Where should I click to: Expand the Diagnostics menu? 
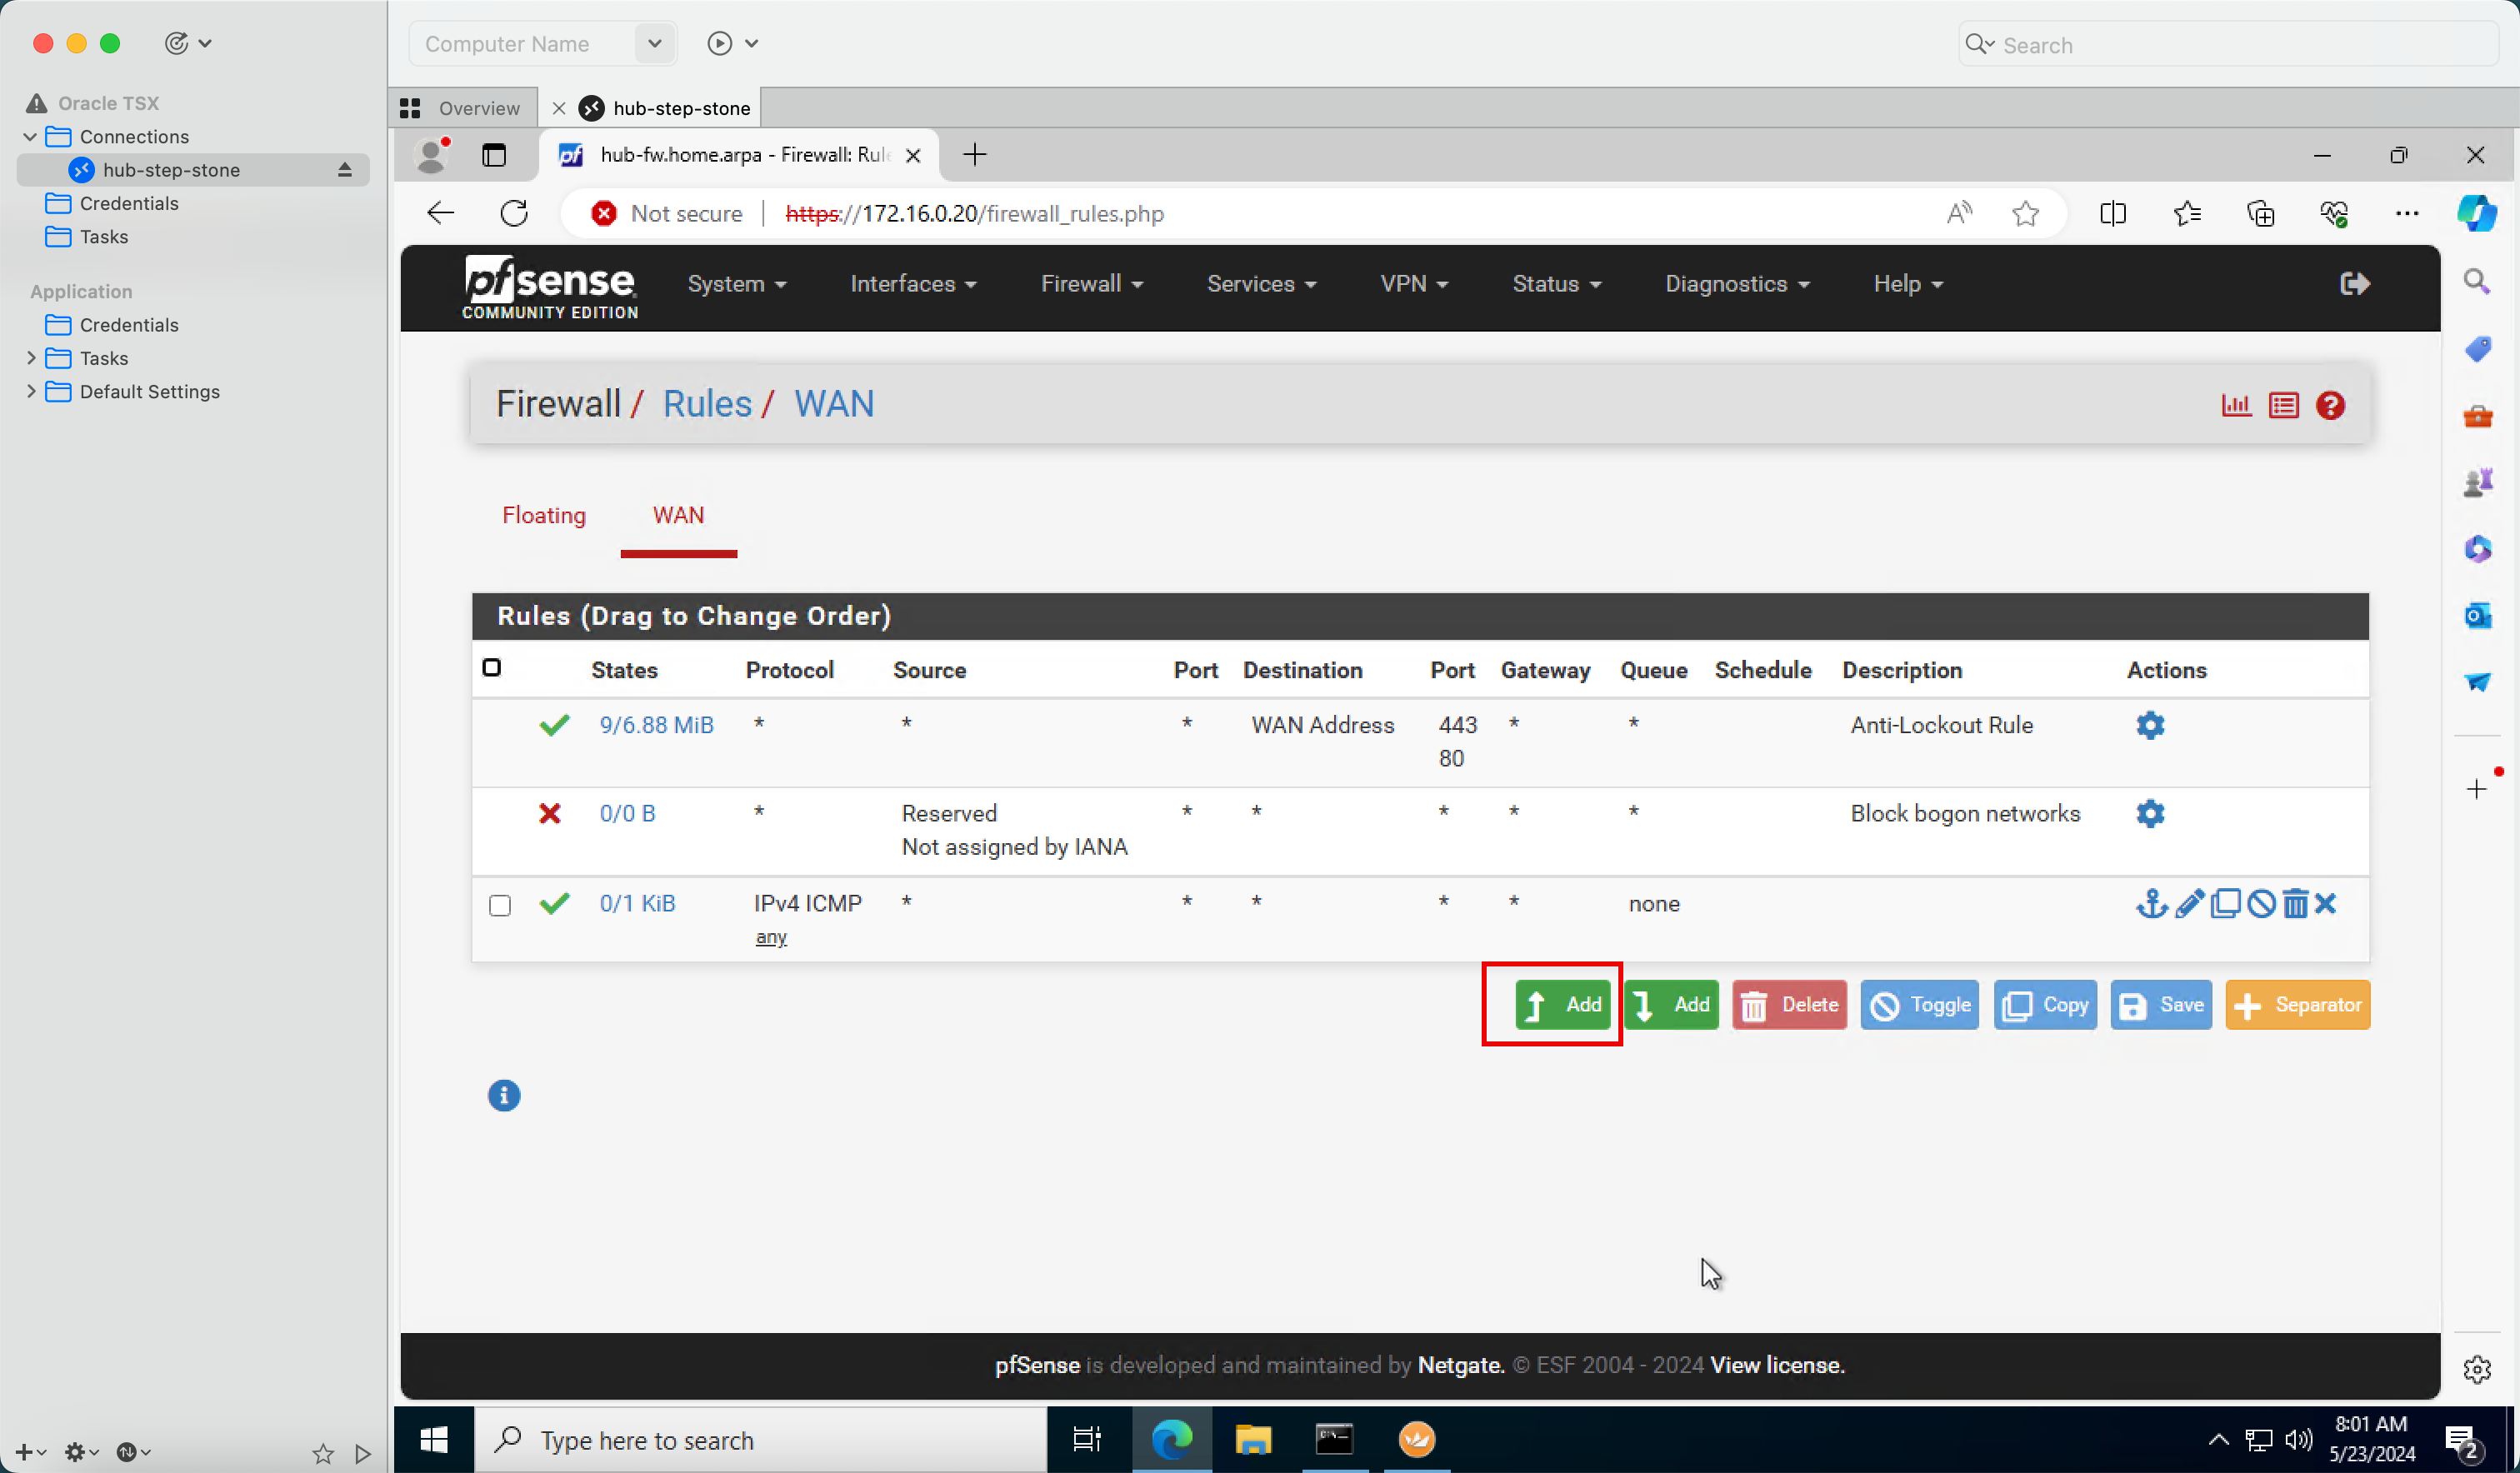coord(1737,284)
